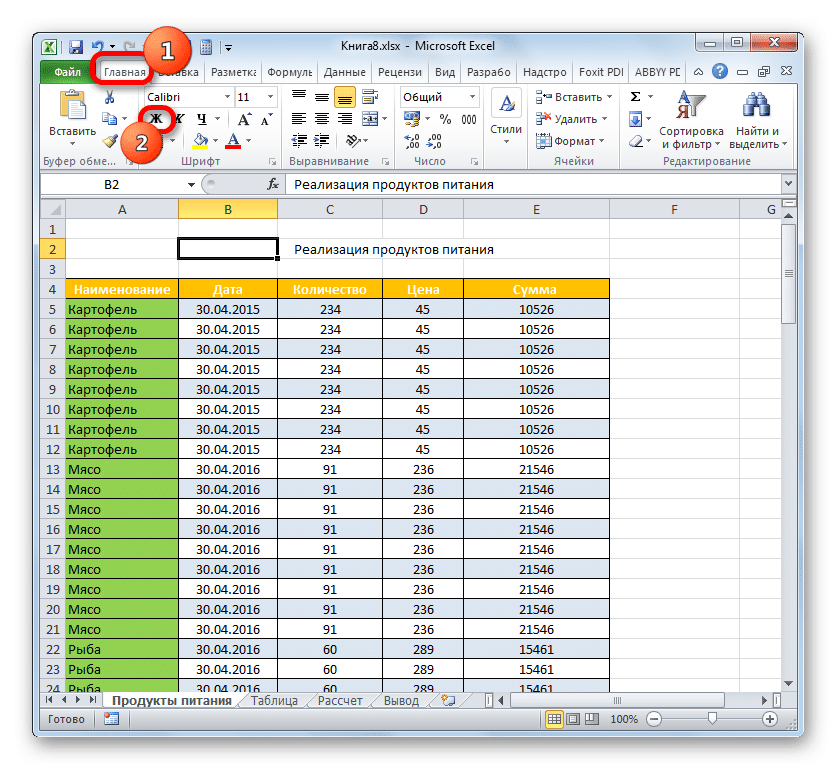837x770 pixels.
Task: Click the Файл button
Action: point(67,72)
